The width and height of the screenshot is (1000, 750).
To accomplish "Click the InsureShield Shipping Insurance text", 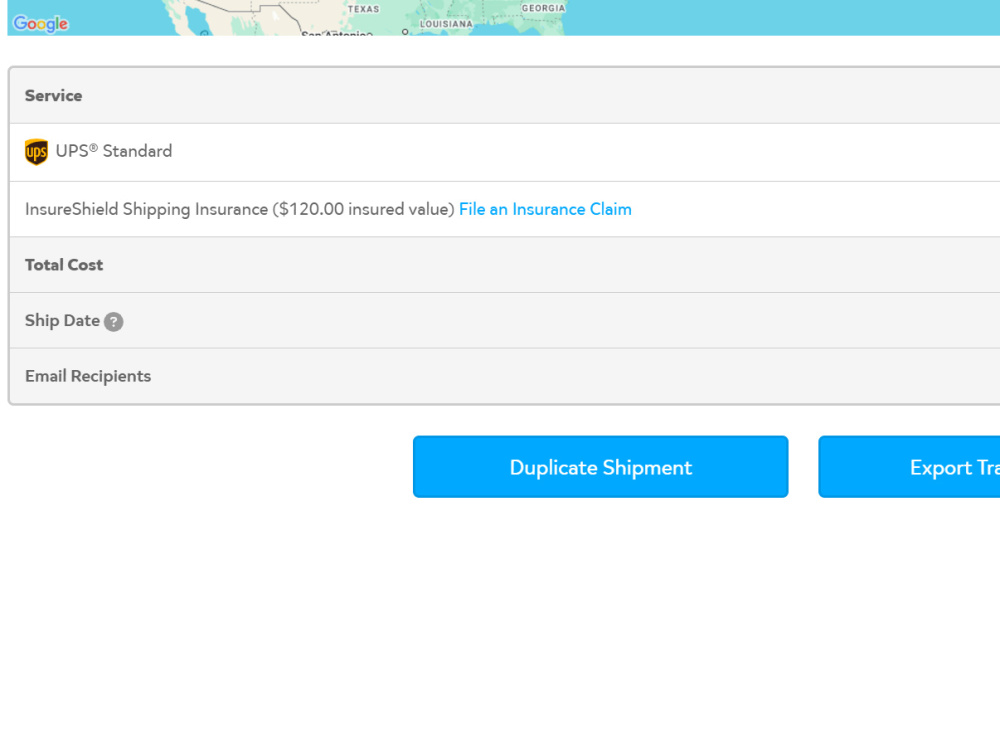I will click(240, 209).
